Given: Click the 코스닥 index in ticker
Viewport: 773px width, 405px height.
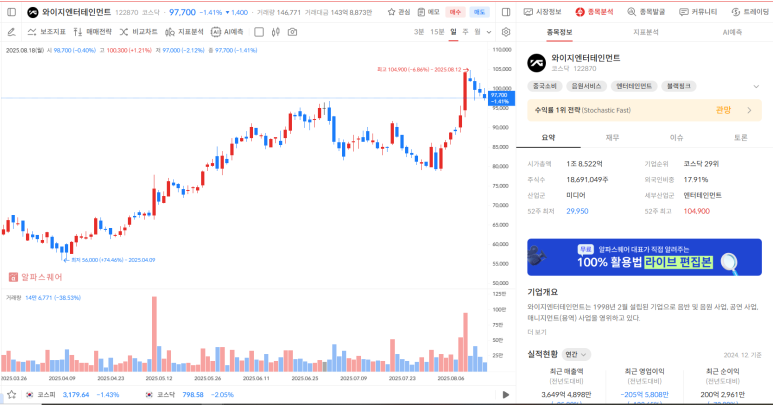Looking at the screenshot, I should (189, 395).
